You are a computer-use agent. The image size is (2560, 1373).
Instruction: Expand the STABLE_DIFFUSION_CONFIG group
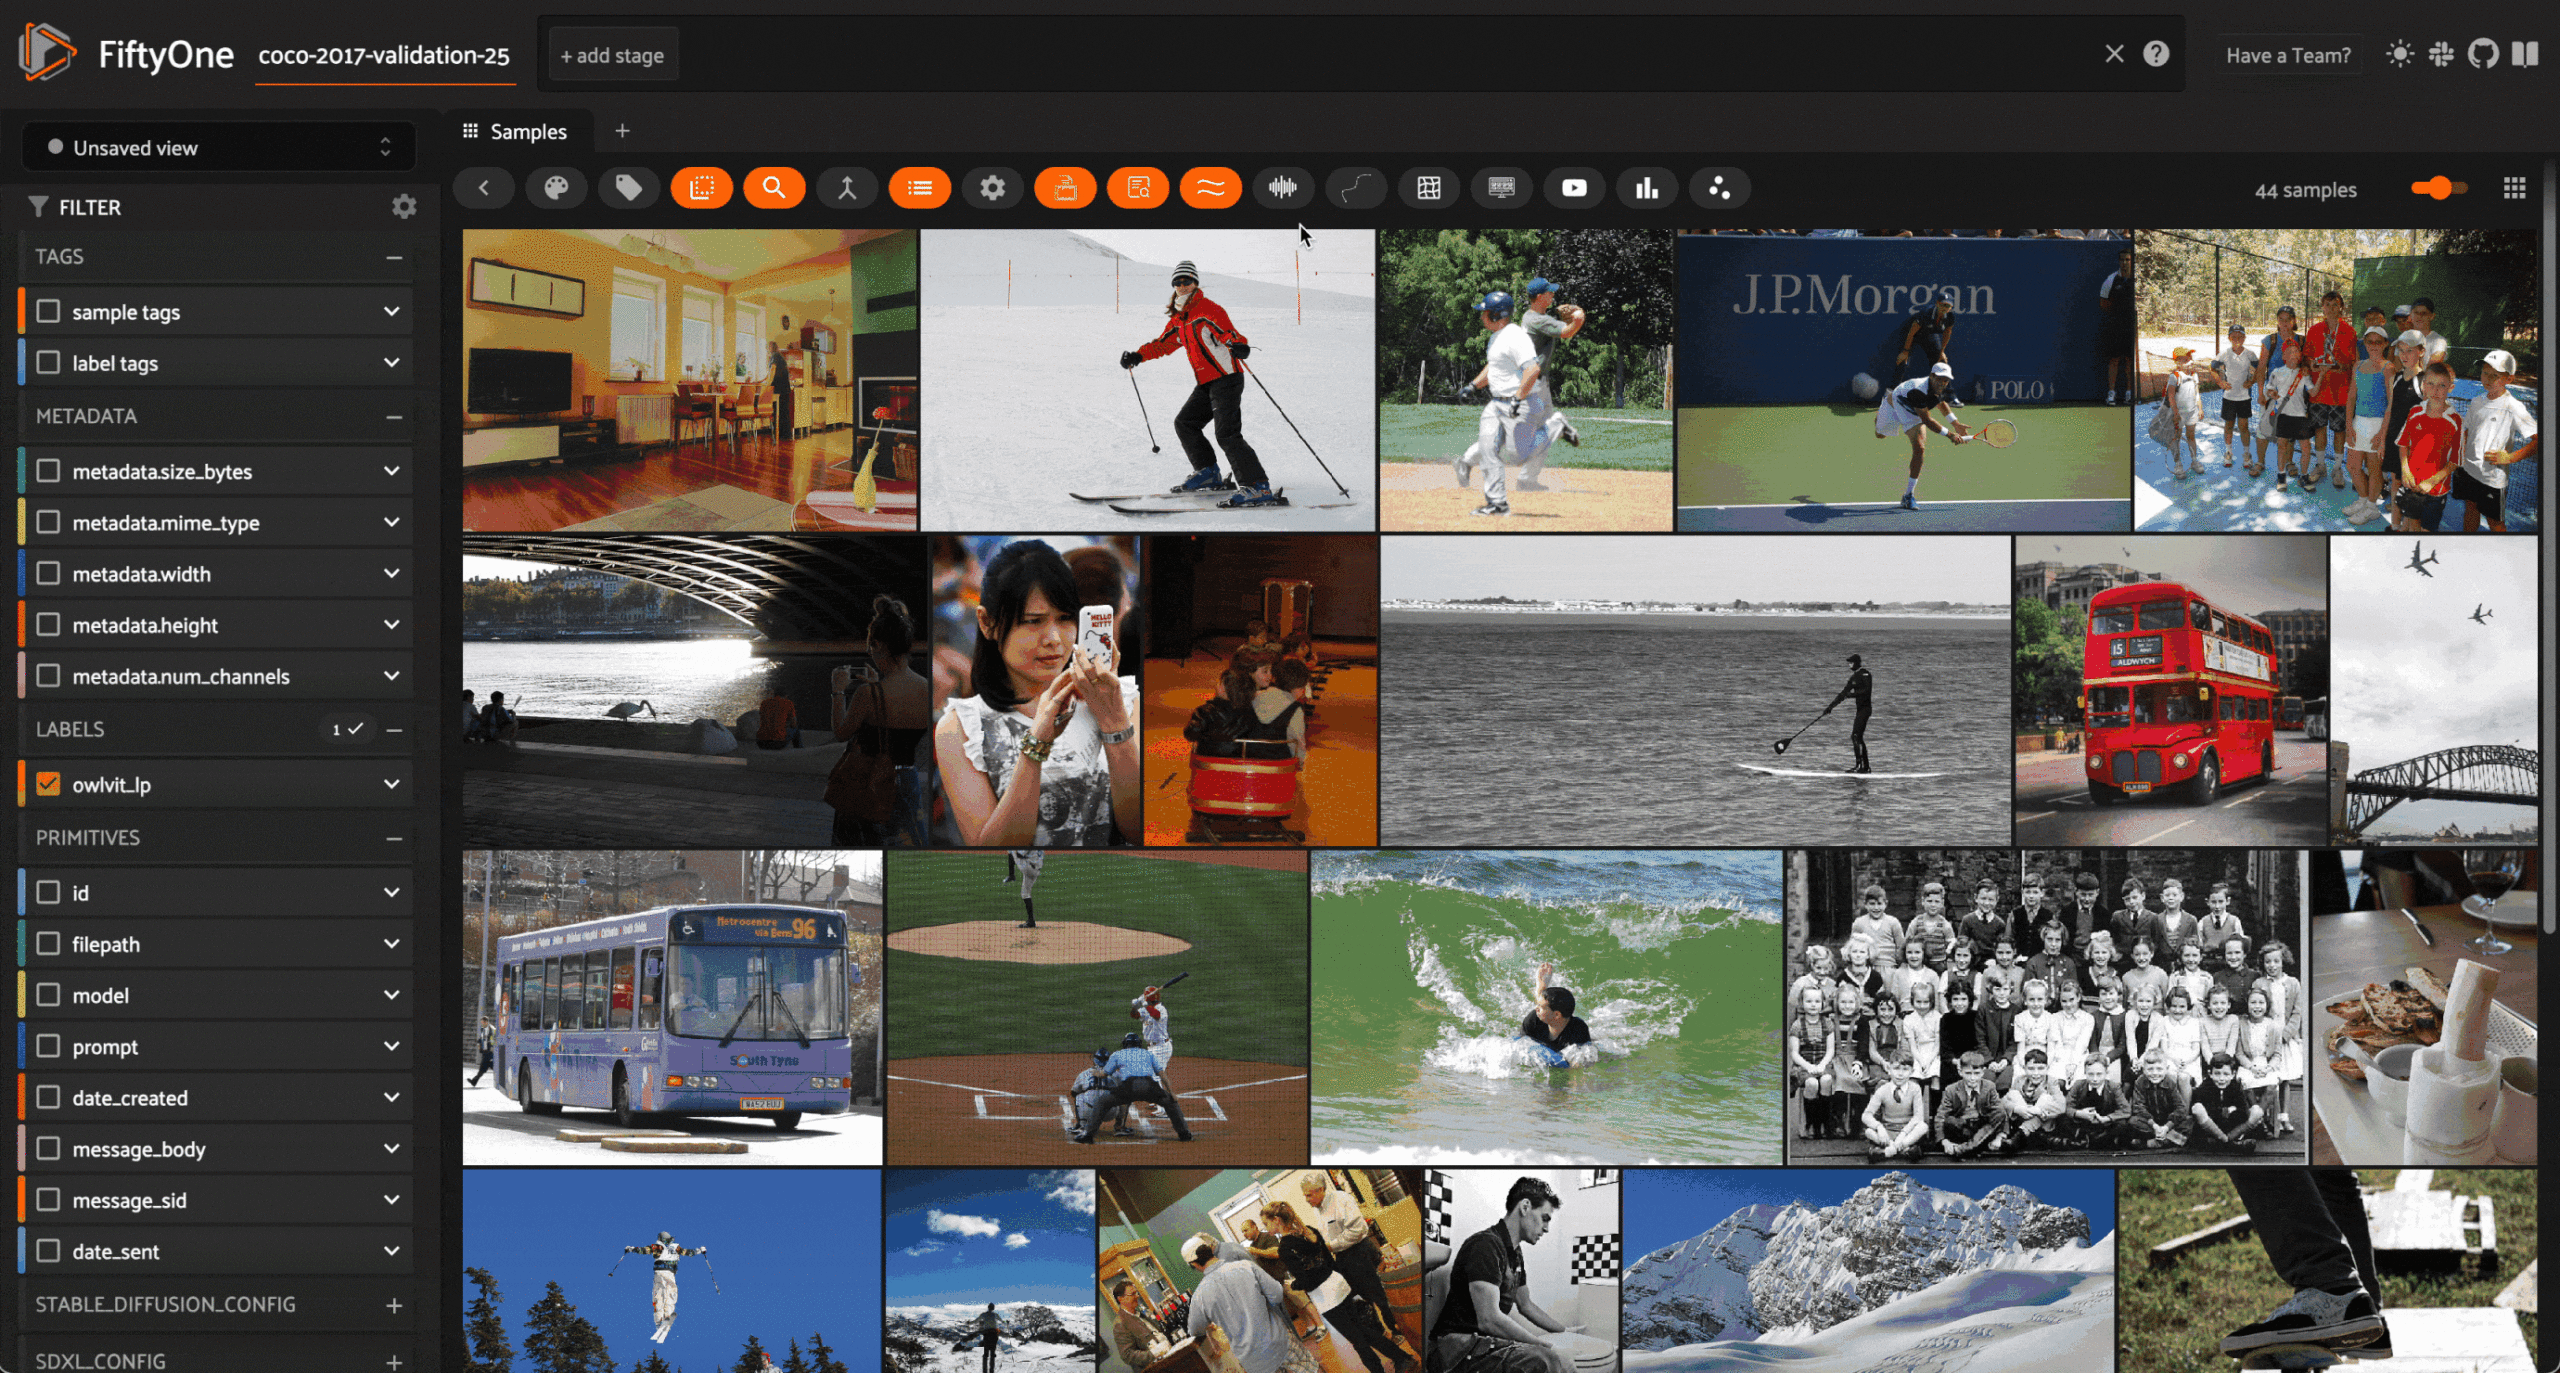tap(394, 1305)
